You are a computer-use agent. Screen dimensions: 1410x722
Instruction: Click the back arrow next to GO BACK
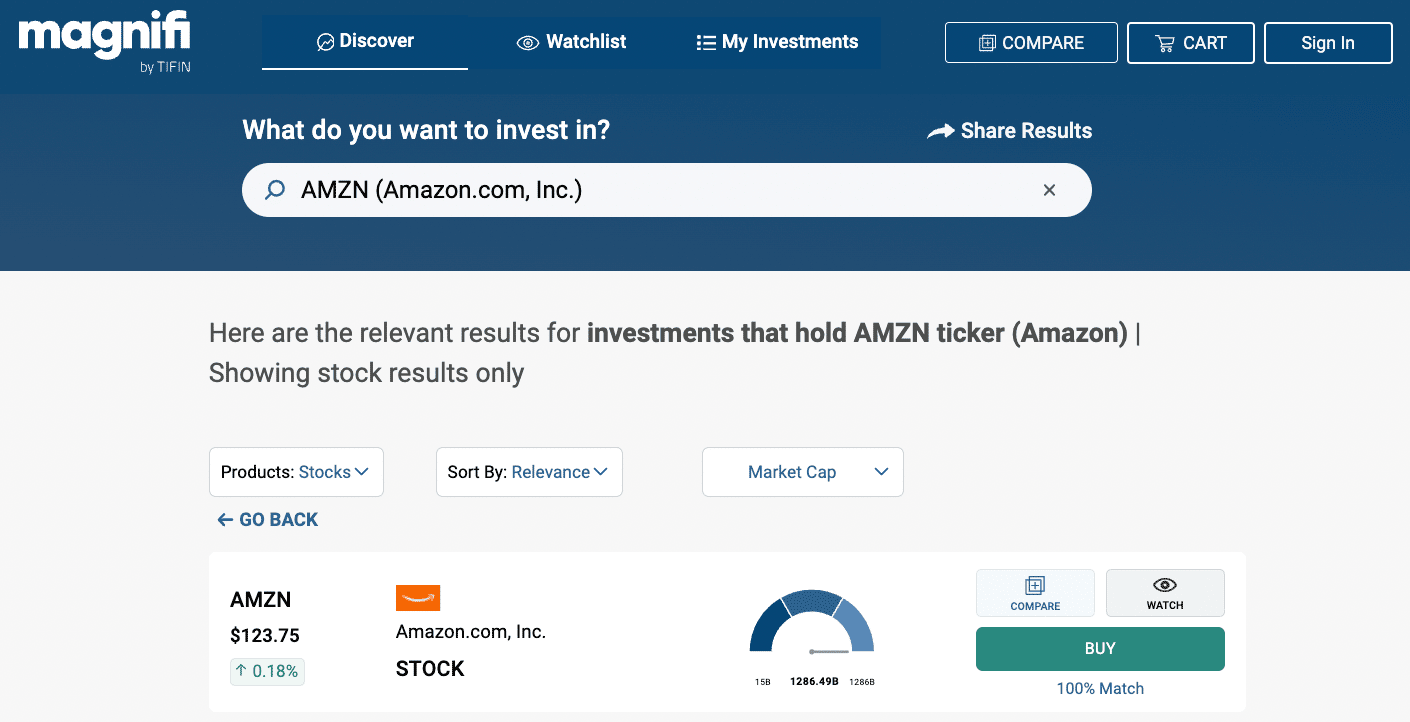(225, 520)
